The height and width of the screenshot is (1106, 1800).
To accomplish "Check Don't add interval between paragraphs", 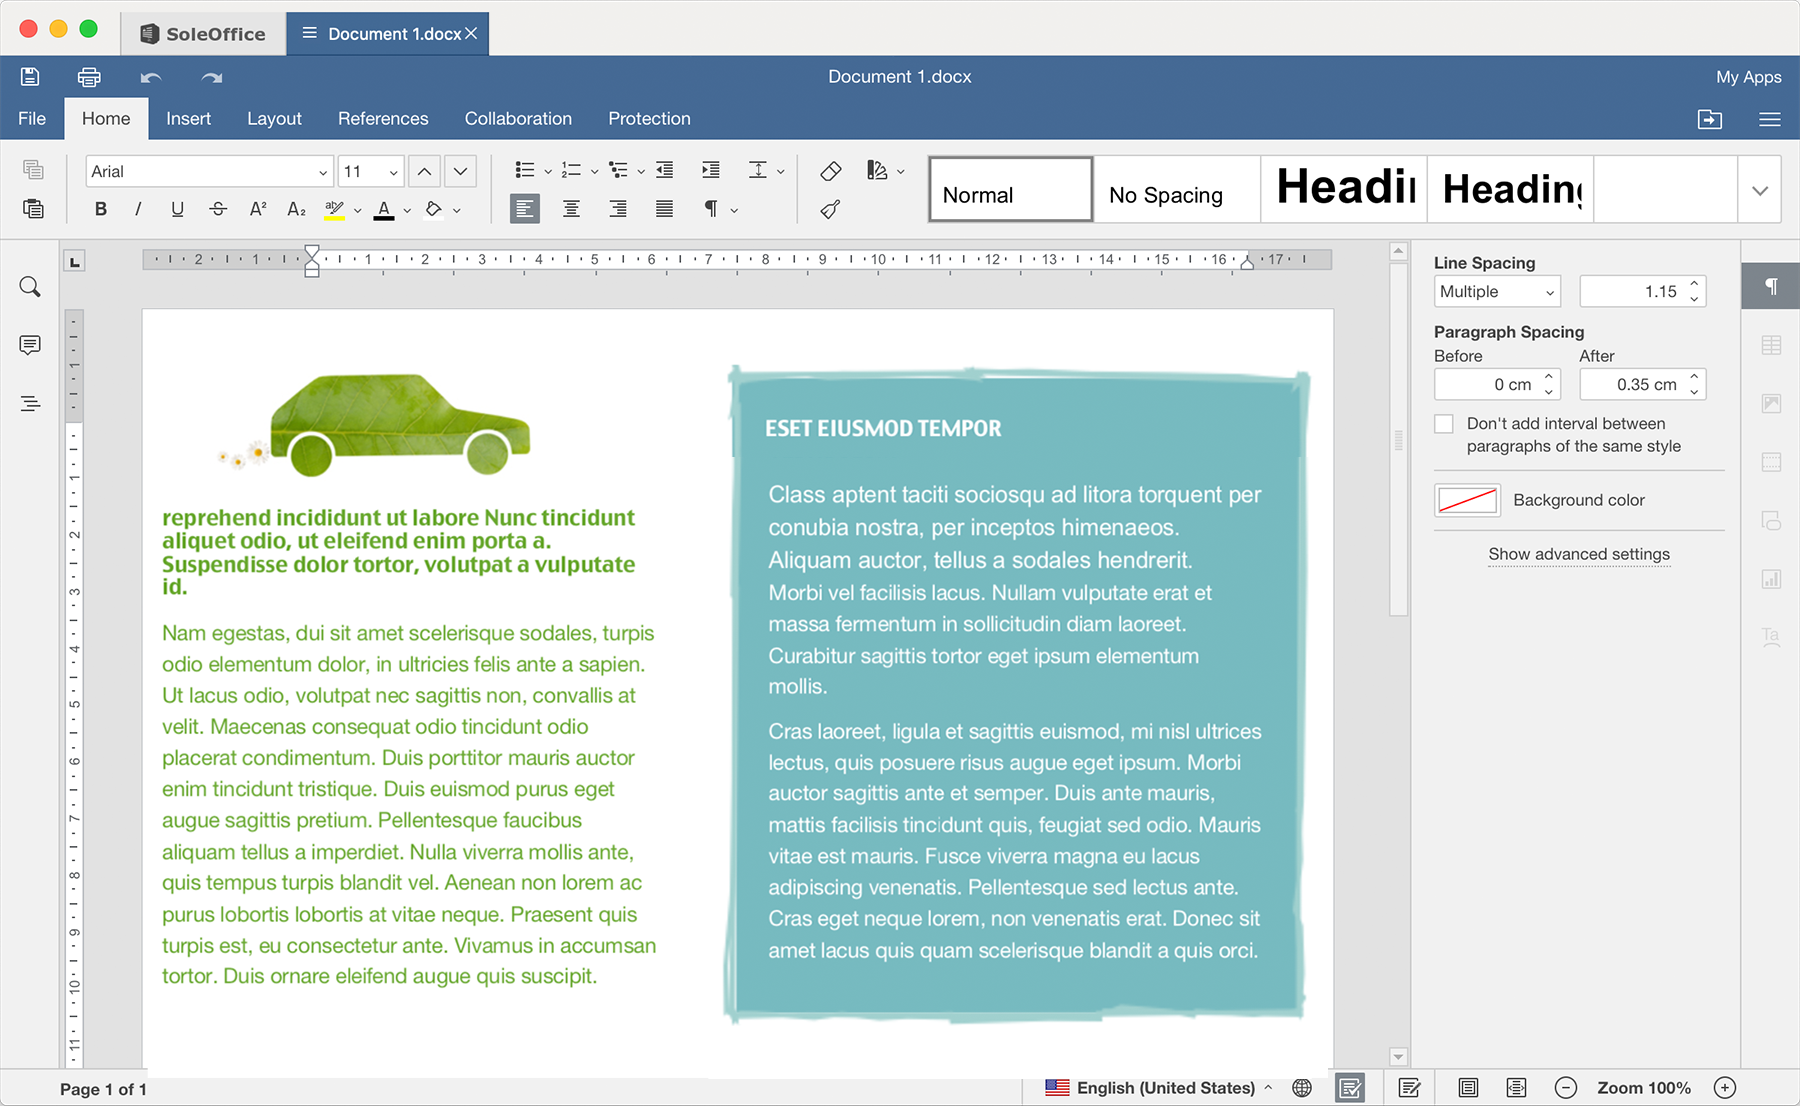I will (1444, 424).
